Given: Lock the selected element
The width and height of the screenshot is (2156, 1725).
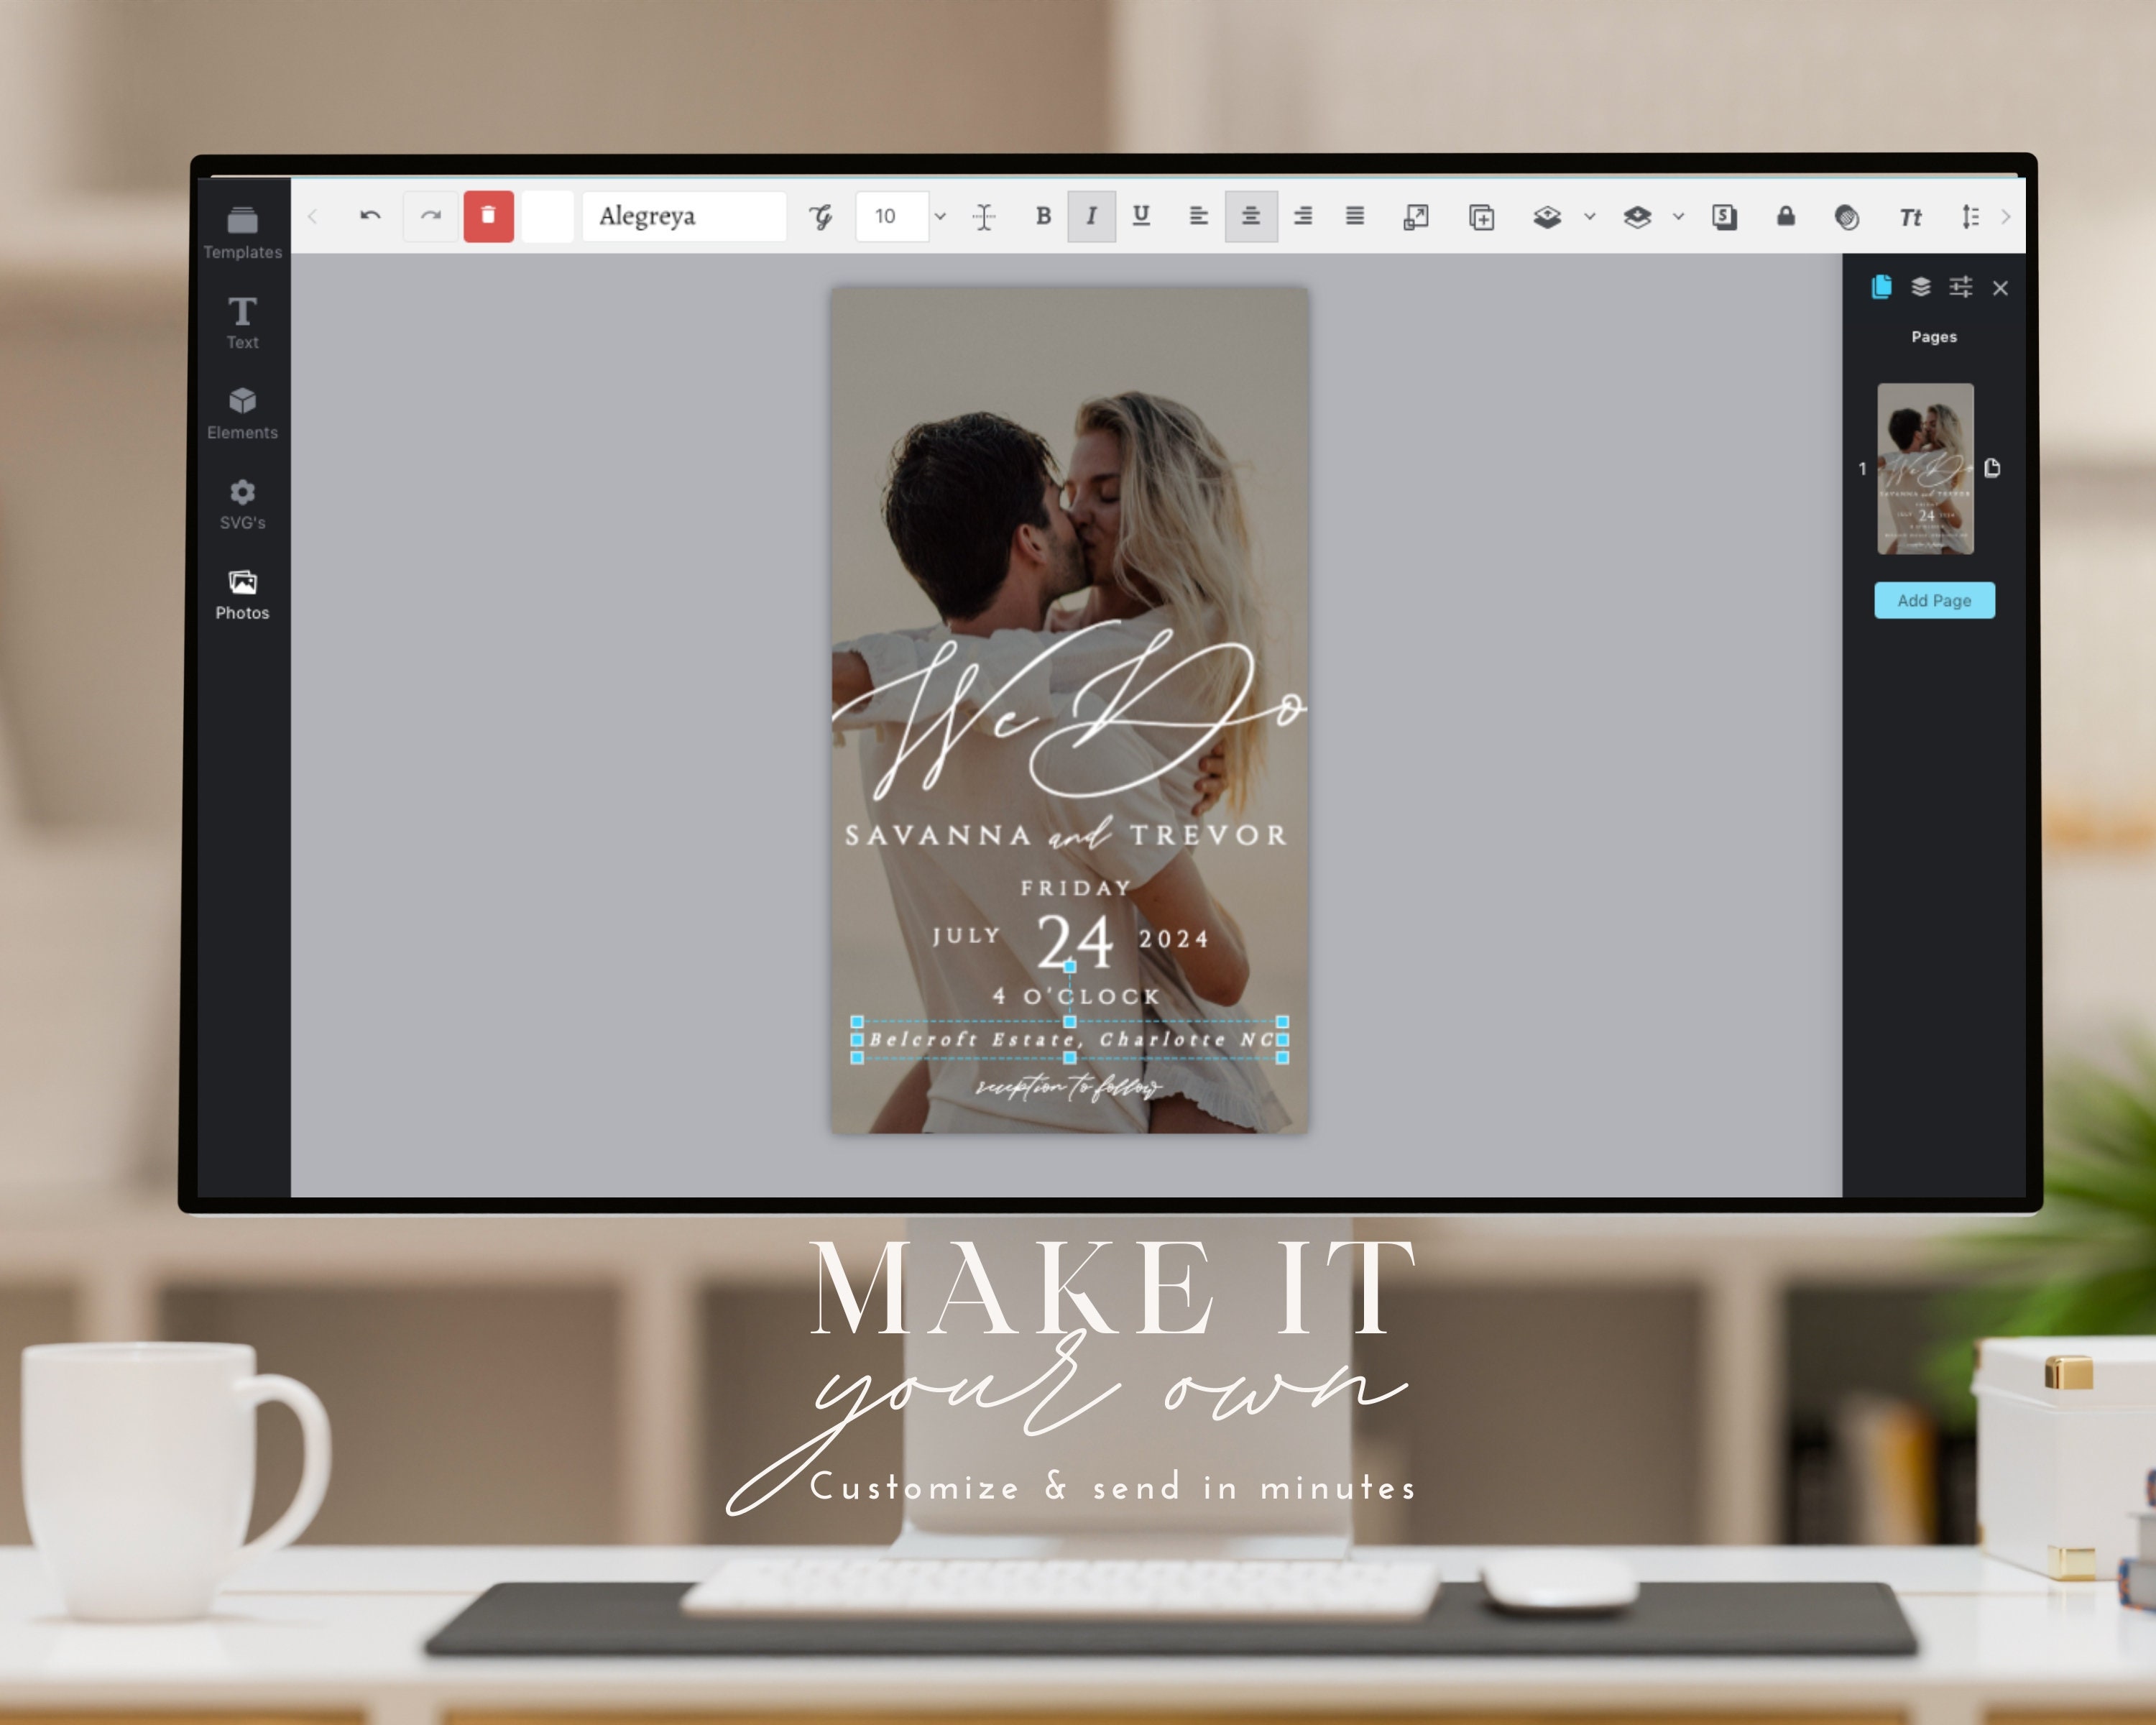Looking at the screenshot, I should tap(1787, 216).
